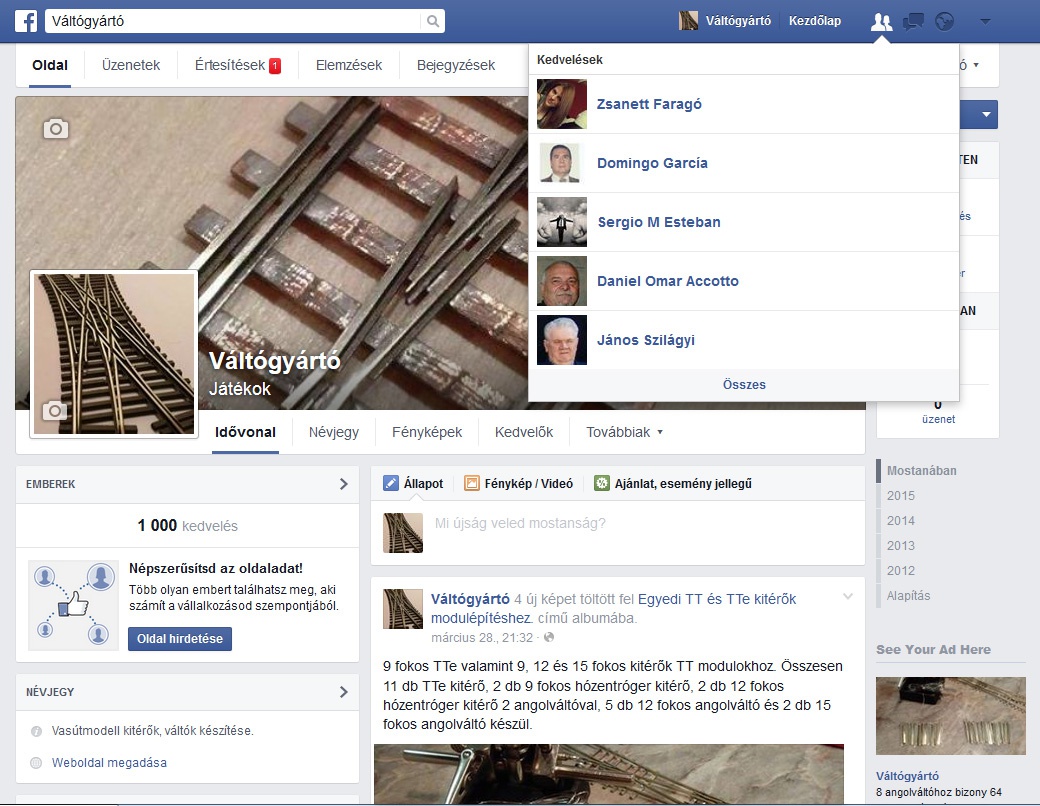Click the search magnifier icon
Screen dimensions: 1040x806
(432, 21)
